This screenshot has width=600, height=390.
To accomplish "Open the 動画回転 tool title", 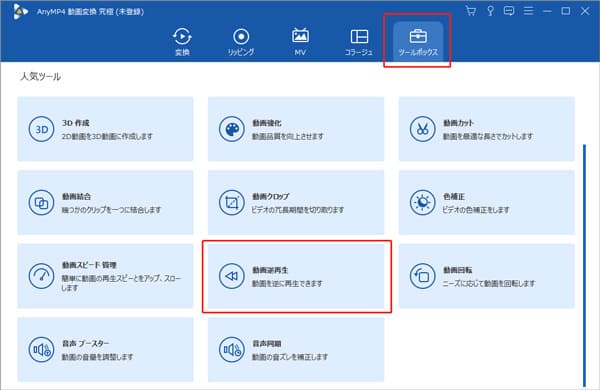I will click(458, 270).
